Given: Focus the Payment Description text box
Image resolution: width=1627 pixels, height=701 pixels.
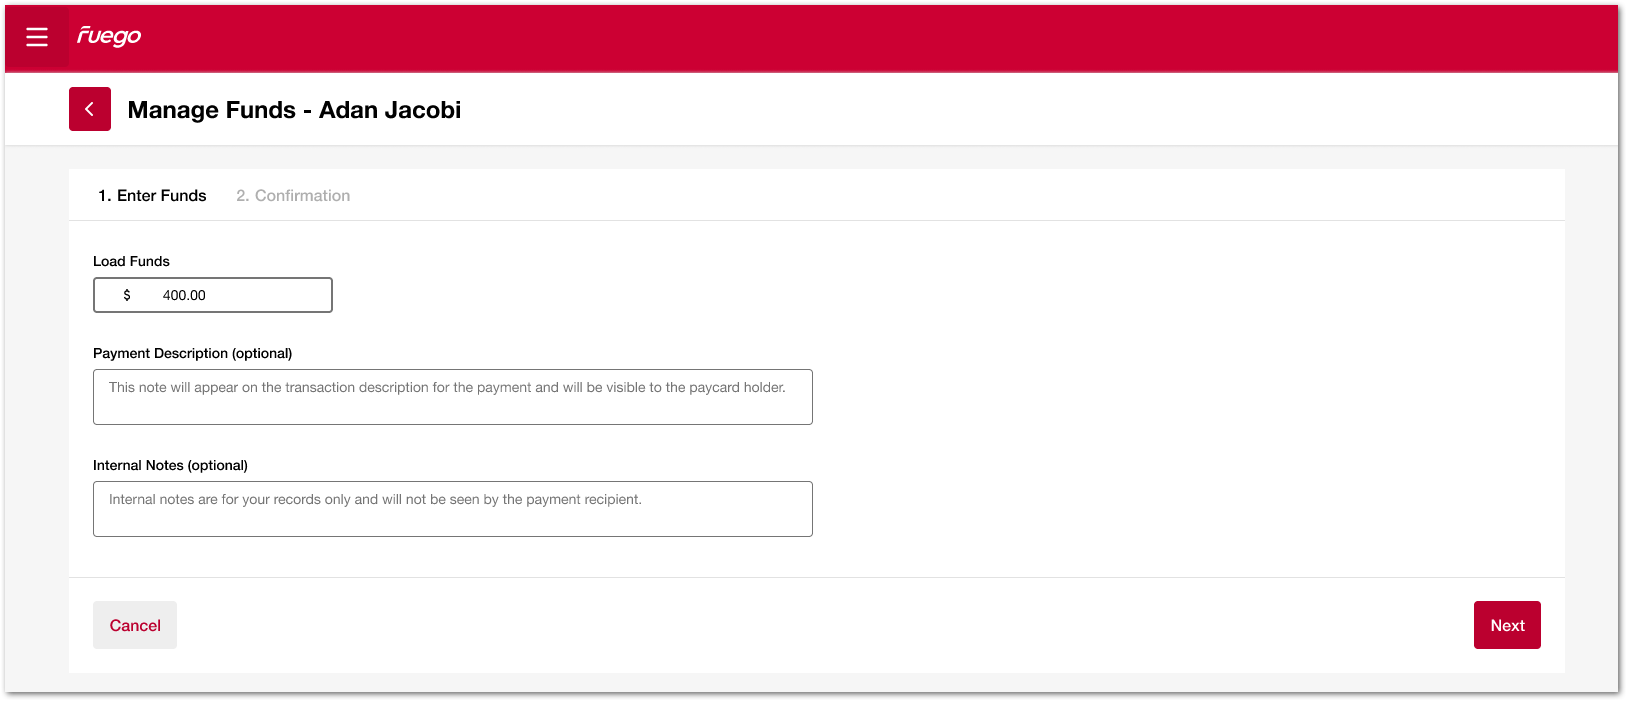Looking at the screenshot, I should click(x=452, y=397).
